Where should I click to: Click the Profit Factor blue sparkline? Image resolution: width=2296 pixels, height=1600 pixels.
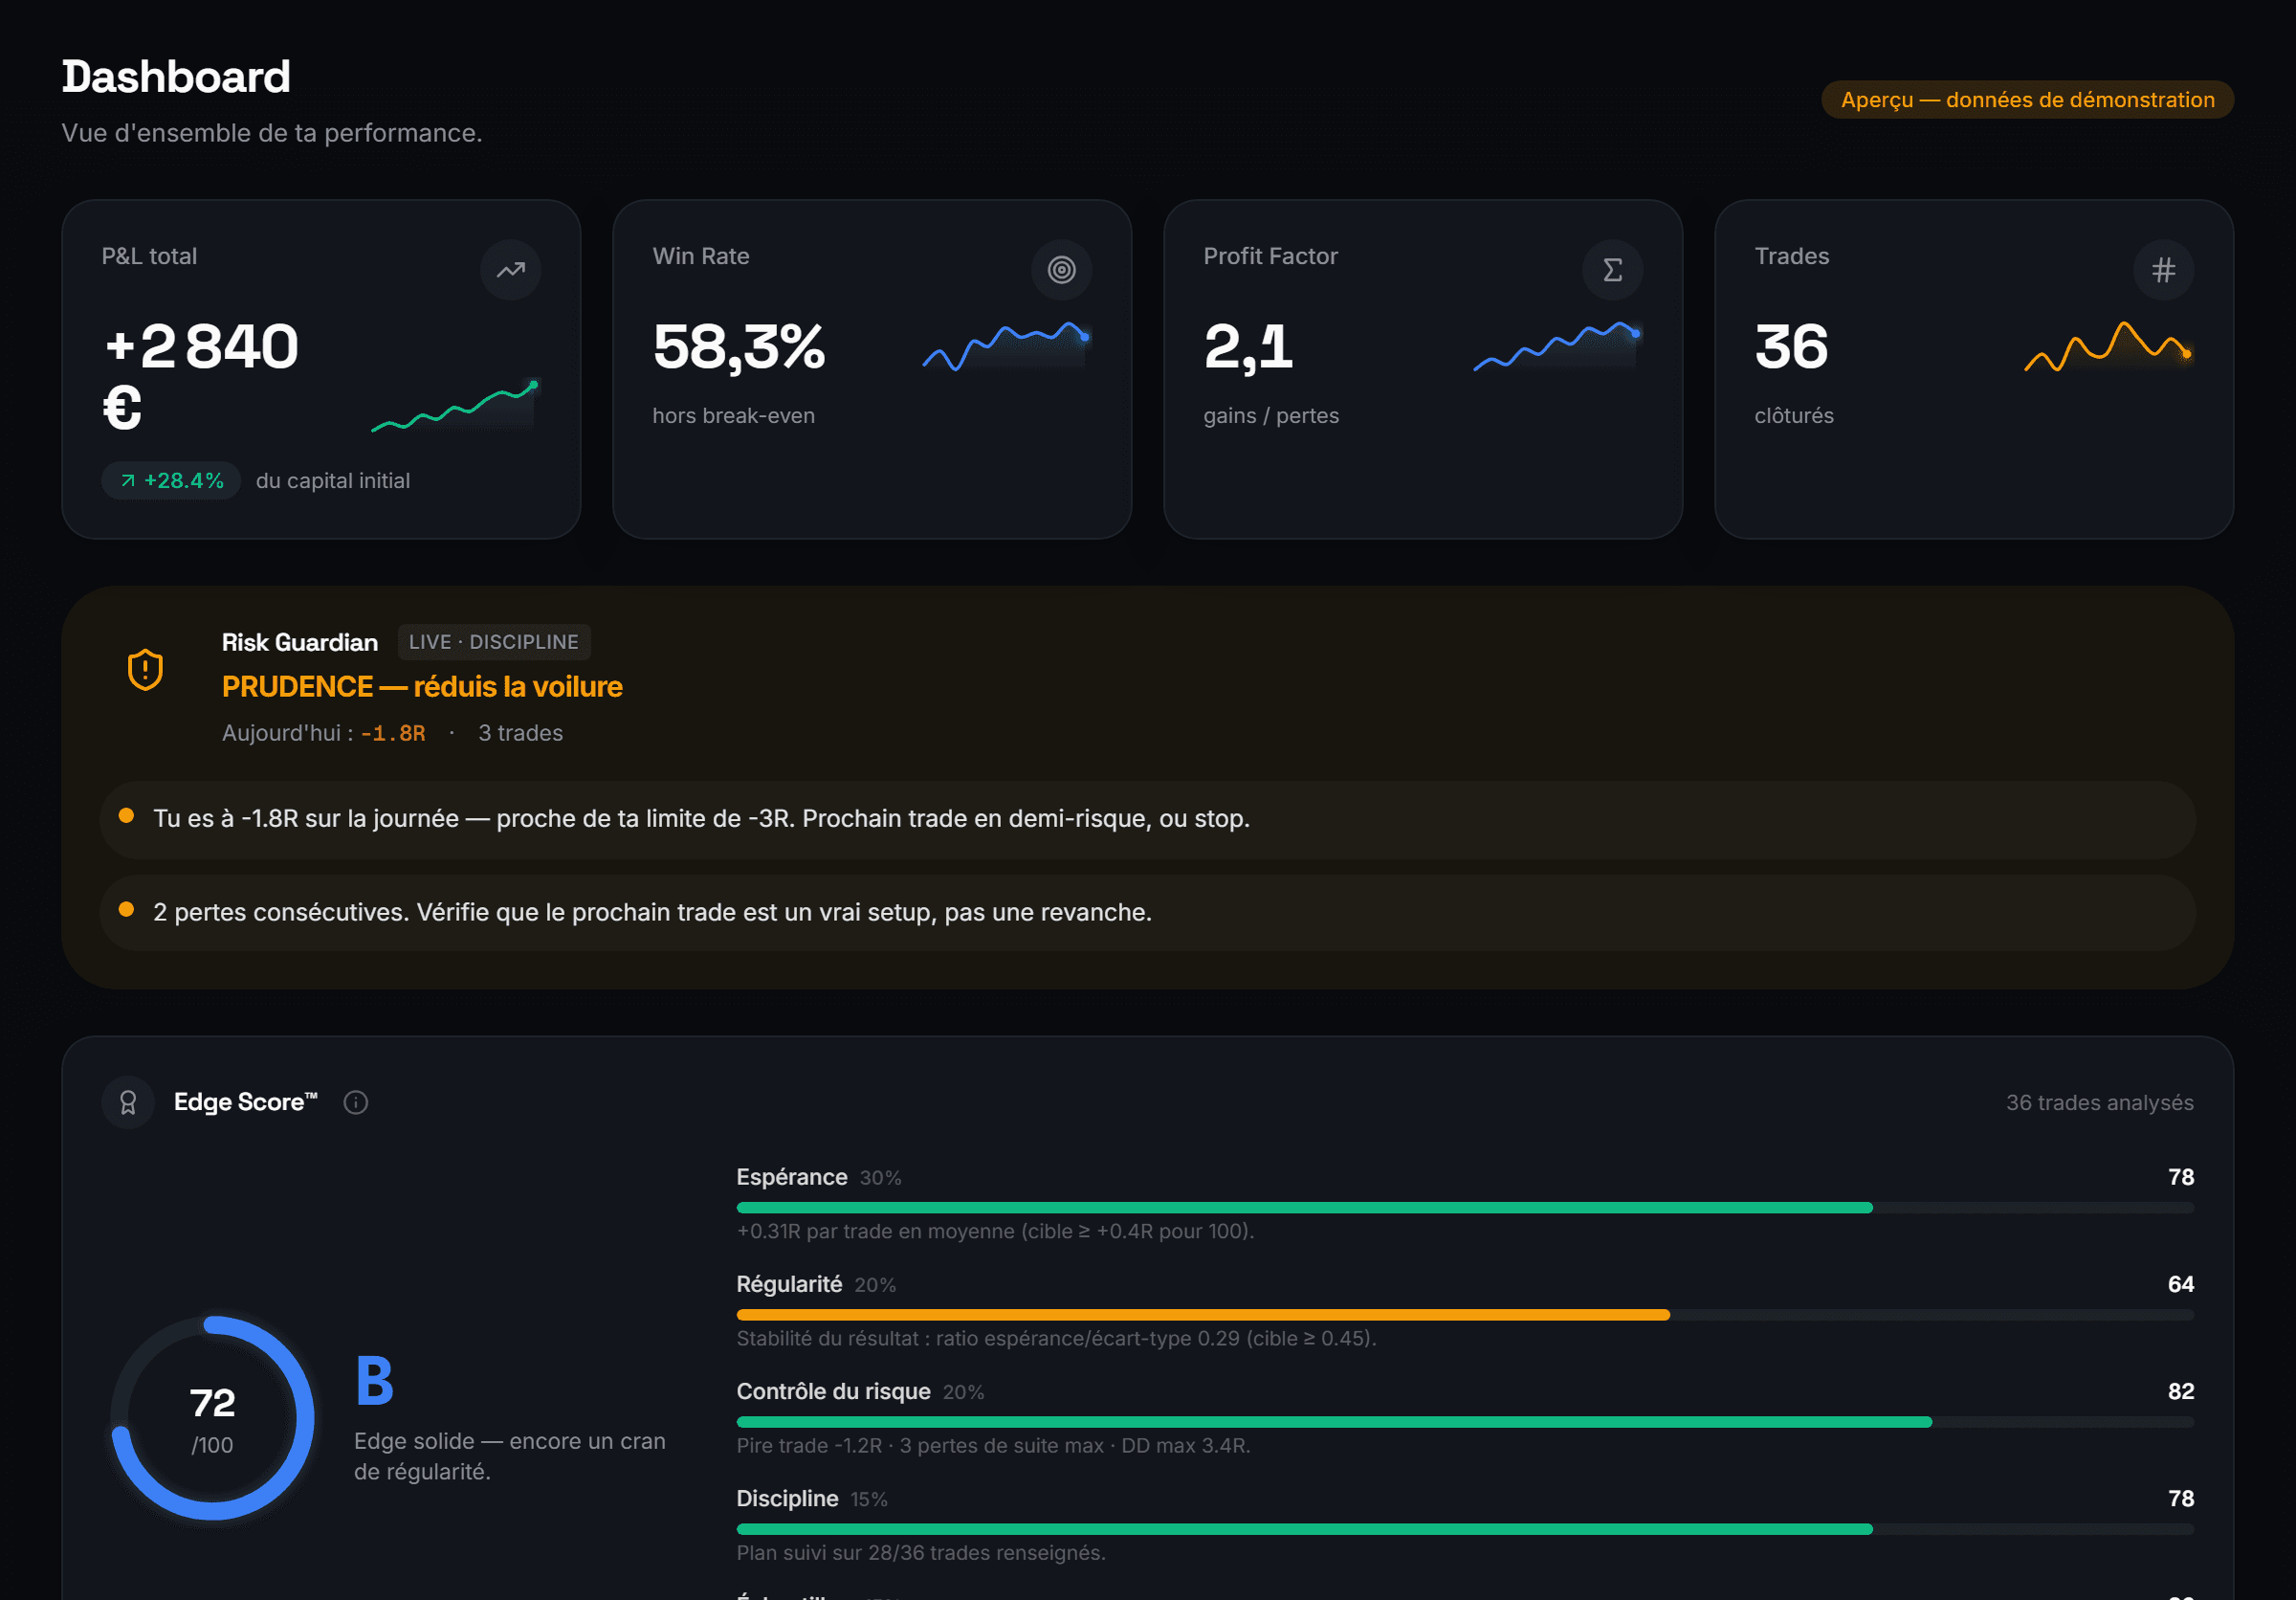1557,346
